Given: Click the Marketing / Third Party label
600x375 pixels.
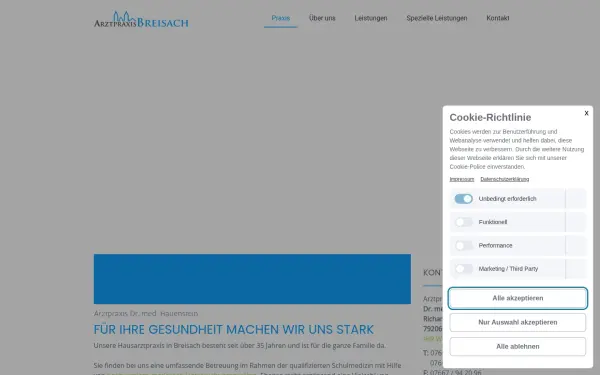Looking at the screenshot, I should click(508, 269).
